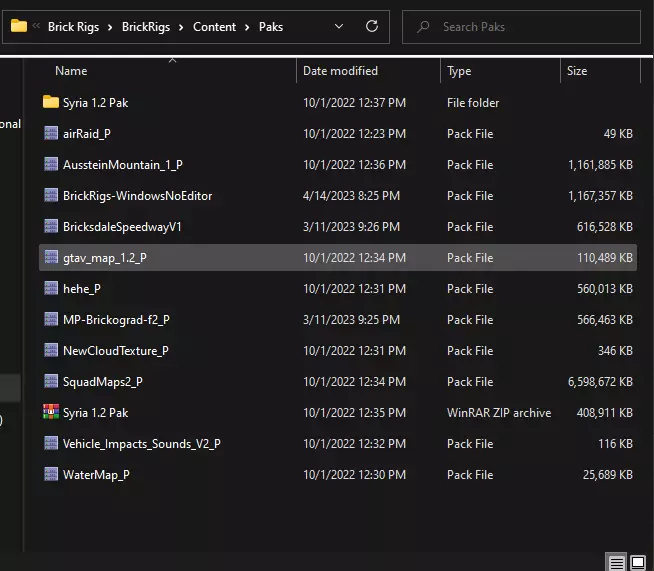
Task: Sort files by Date modified column
Action: (340, 71)
